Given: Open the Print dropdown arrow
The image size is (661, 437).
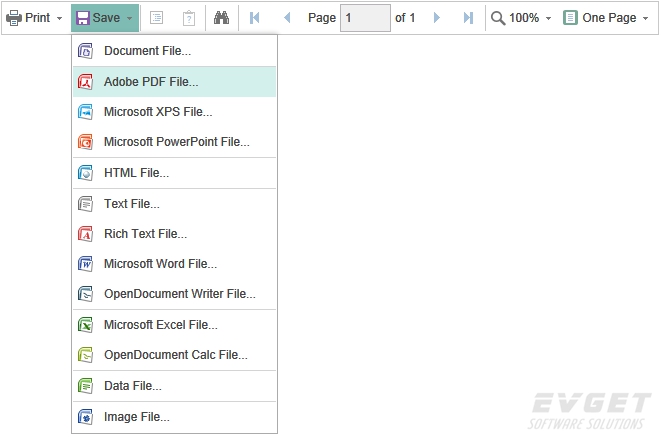Looking at the screenshot, I should click(x=59, y=18).
